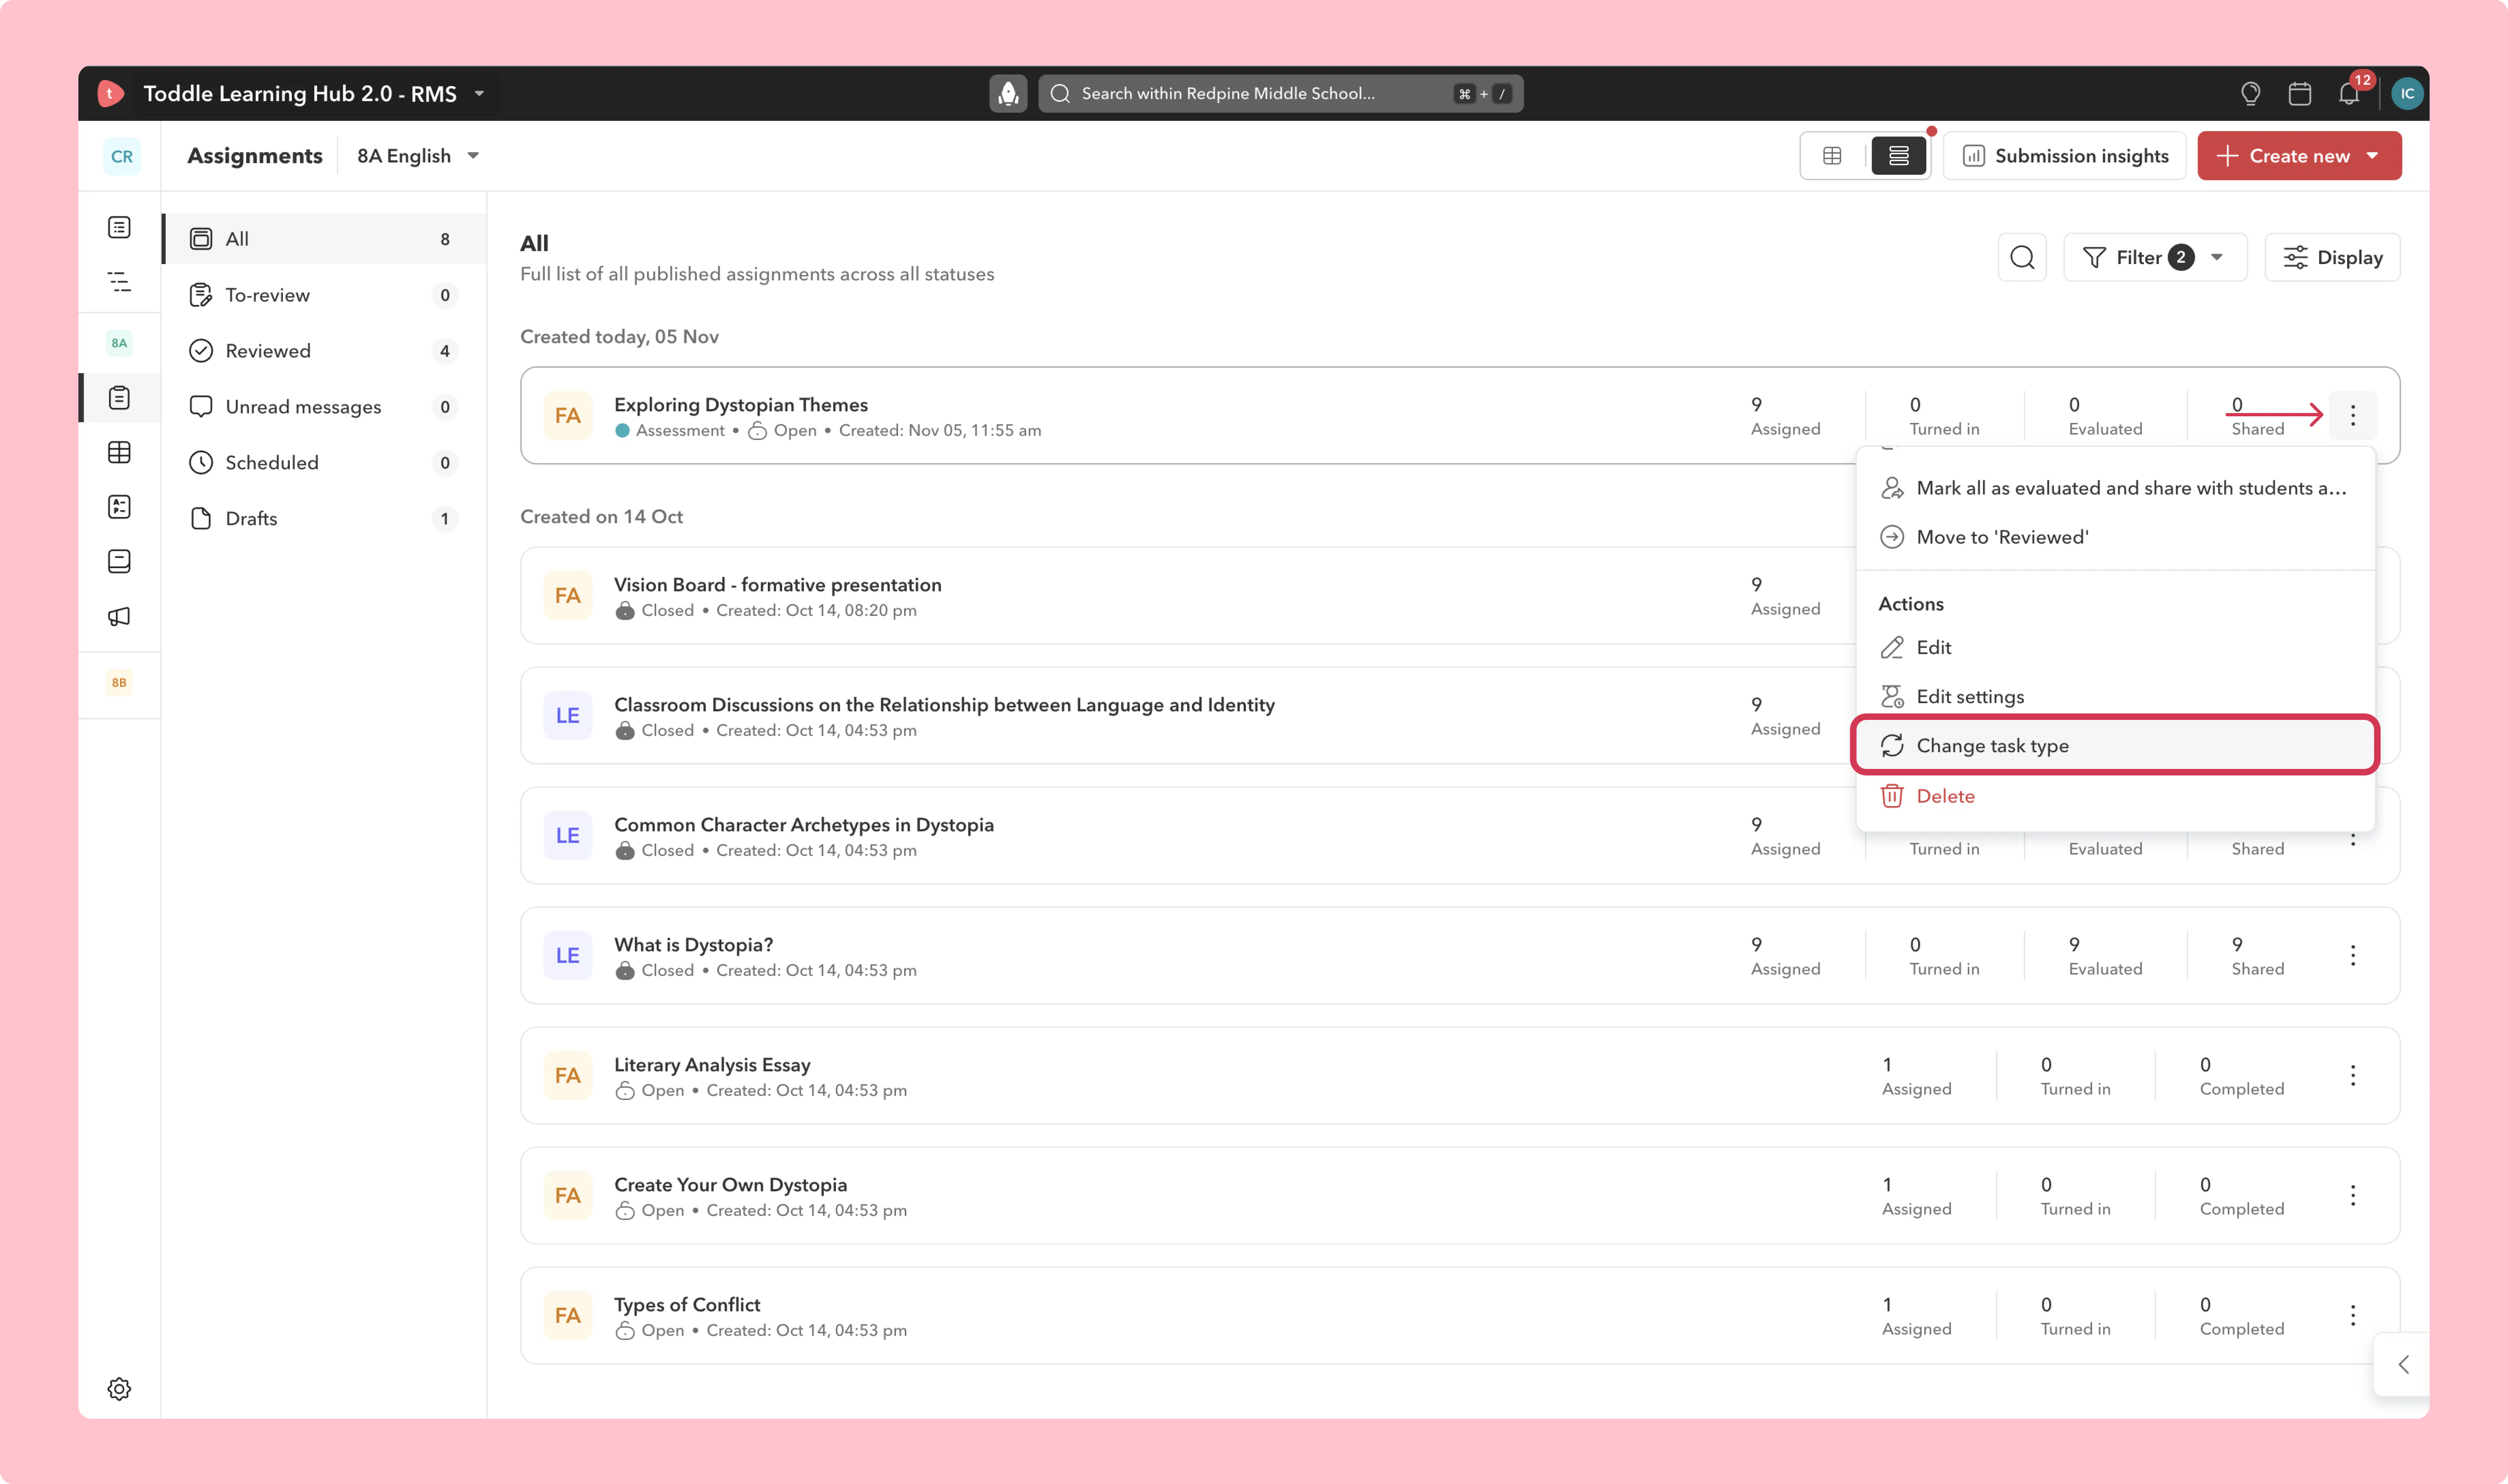Open the Display options button
Screen dimensions: 2508x1484
[2332, 257]
